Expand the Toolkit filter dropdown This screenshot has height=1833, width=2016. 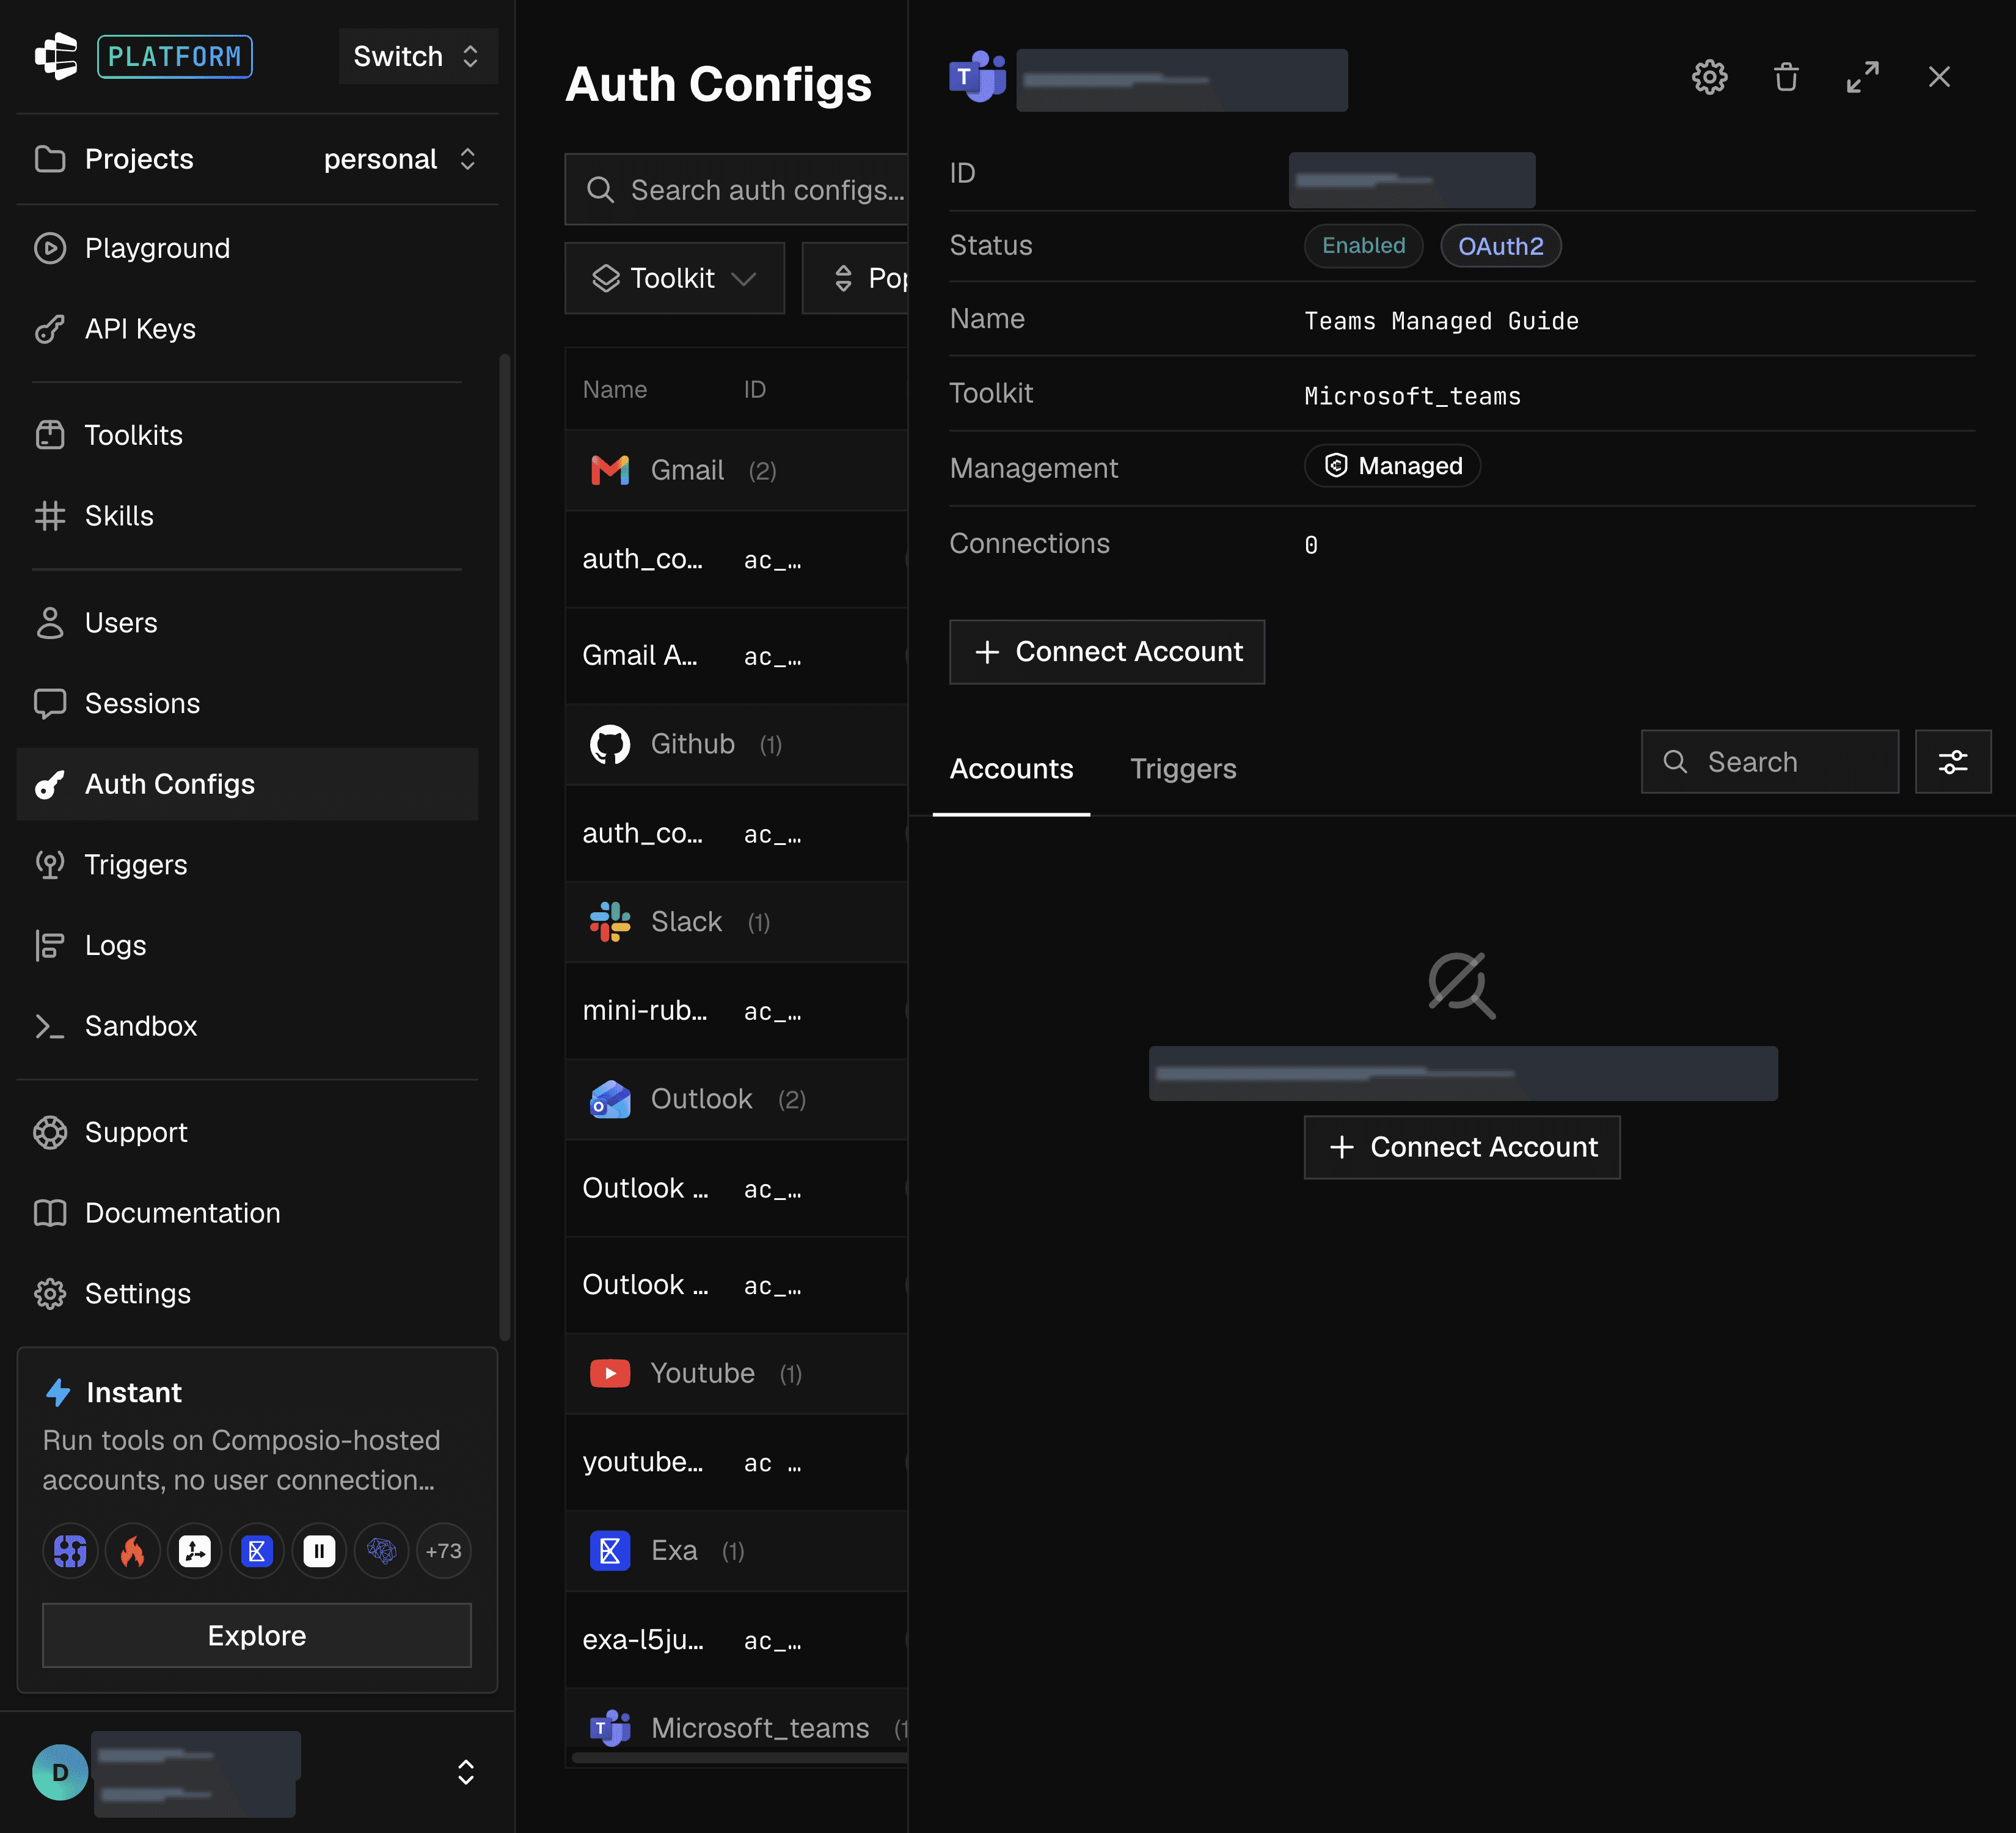click(x=674, y=278)
